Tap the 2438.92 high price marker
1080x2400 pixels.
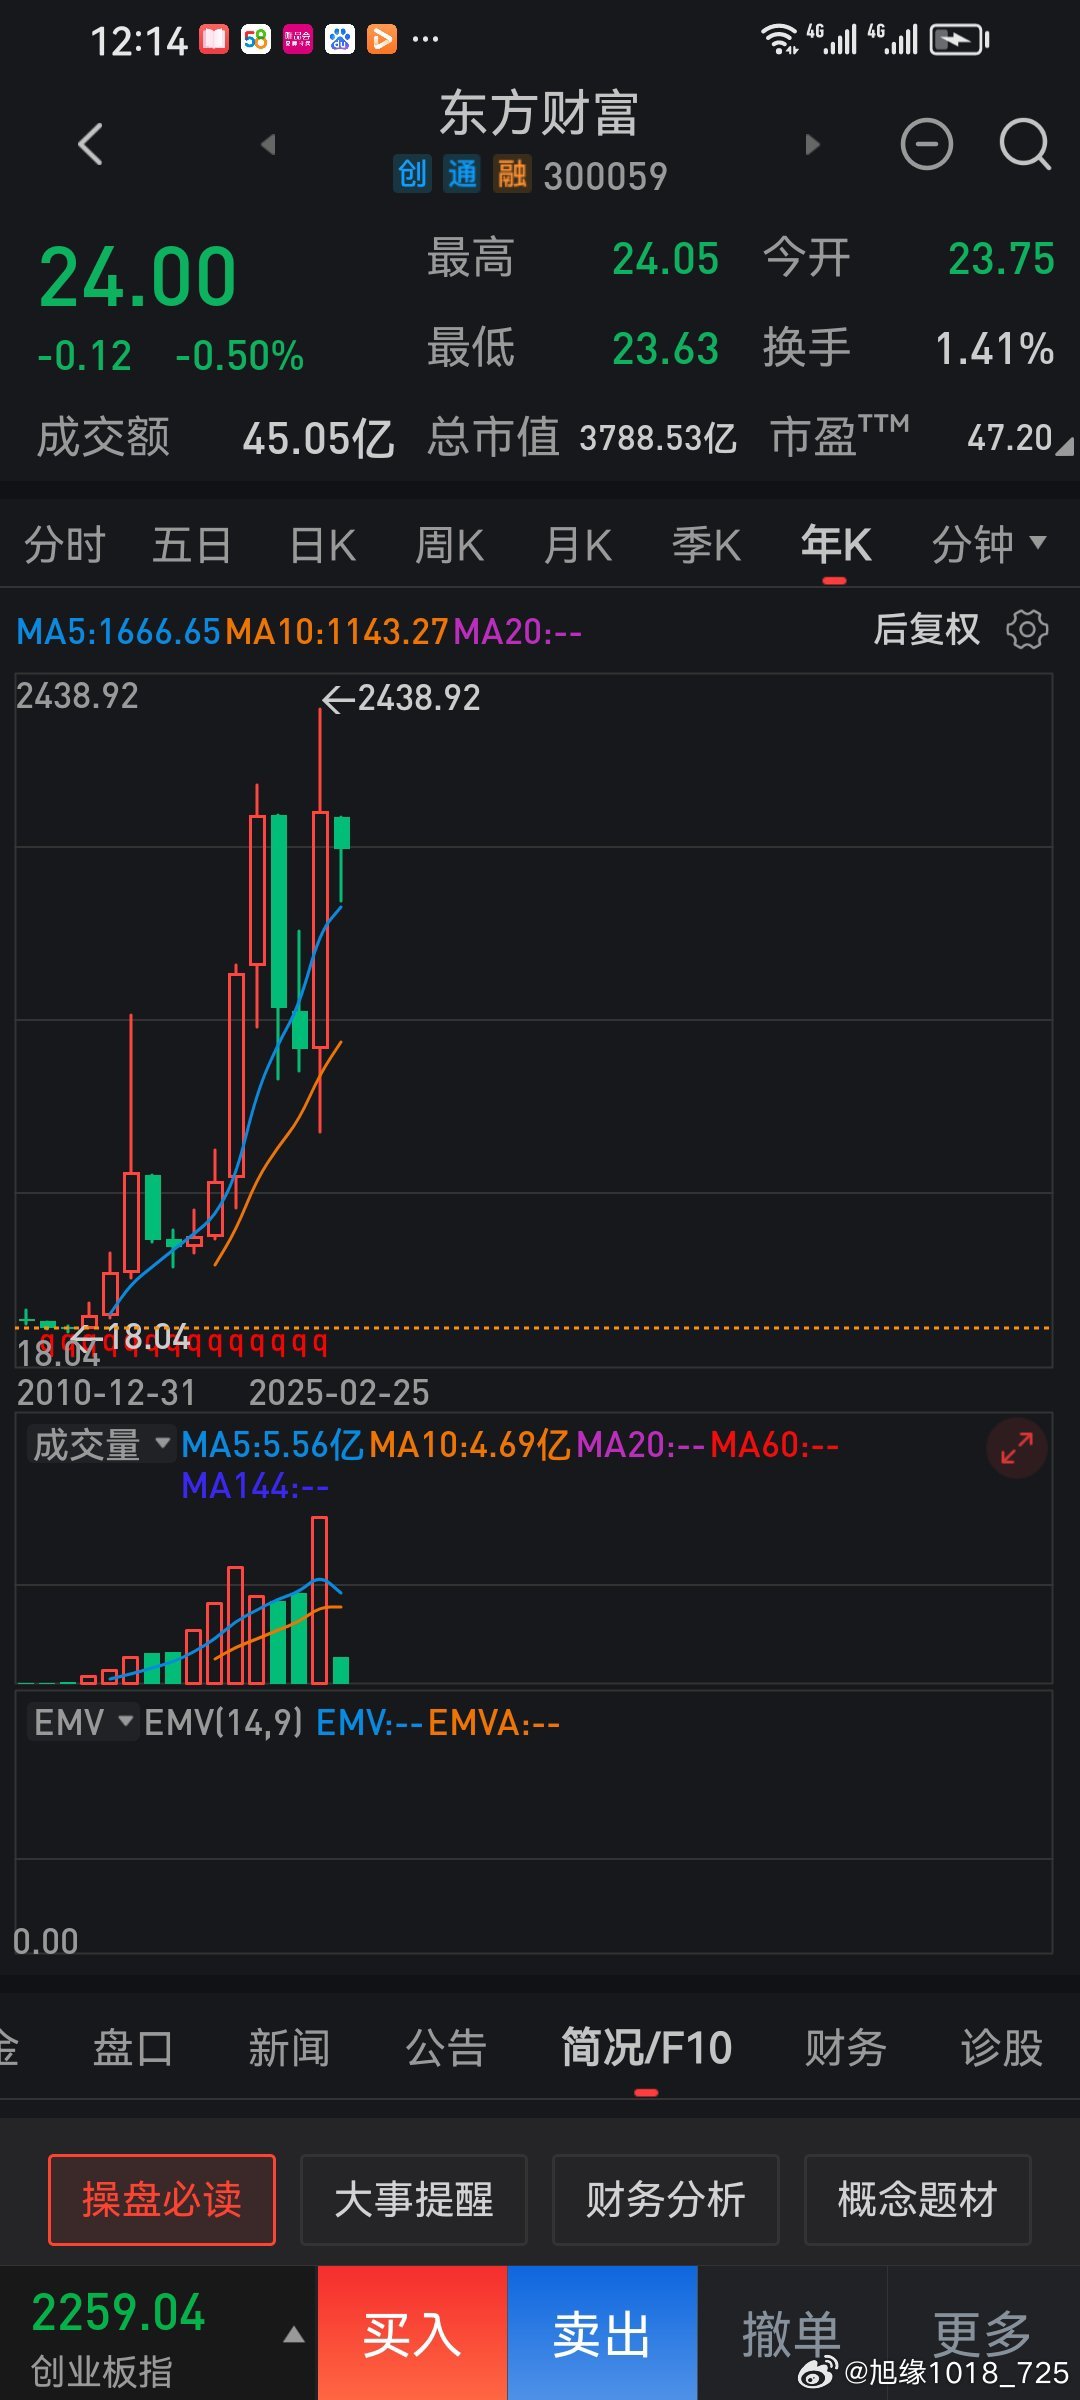coord(402,698)
